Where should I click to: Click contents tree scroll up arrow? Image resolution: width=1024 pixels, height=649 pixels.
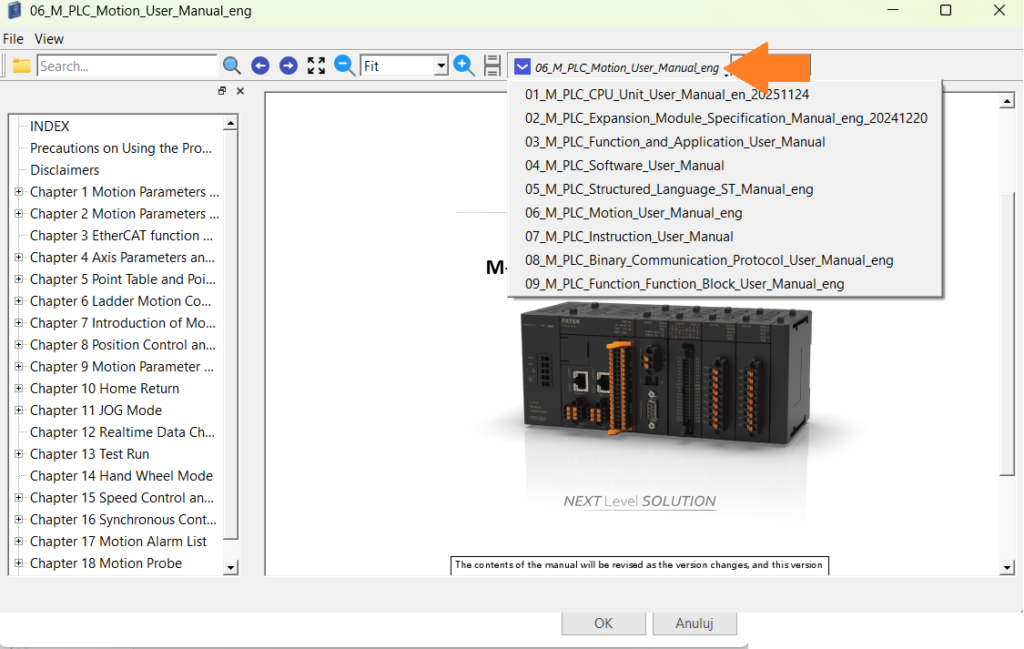click(230, 123)
